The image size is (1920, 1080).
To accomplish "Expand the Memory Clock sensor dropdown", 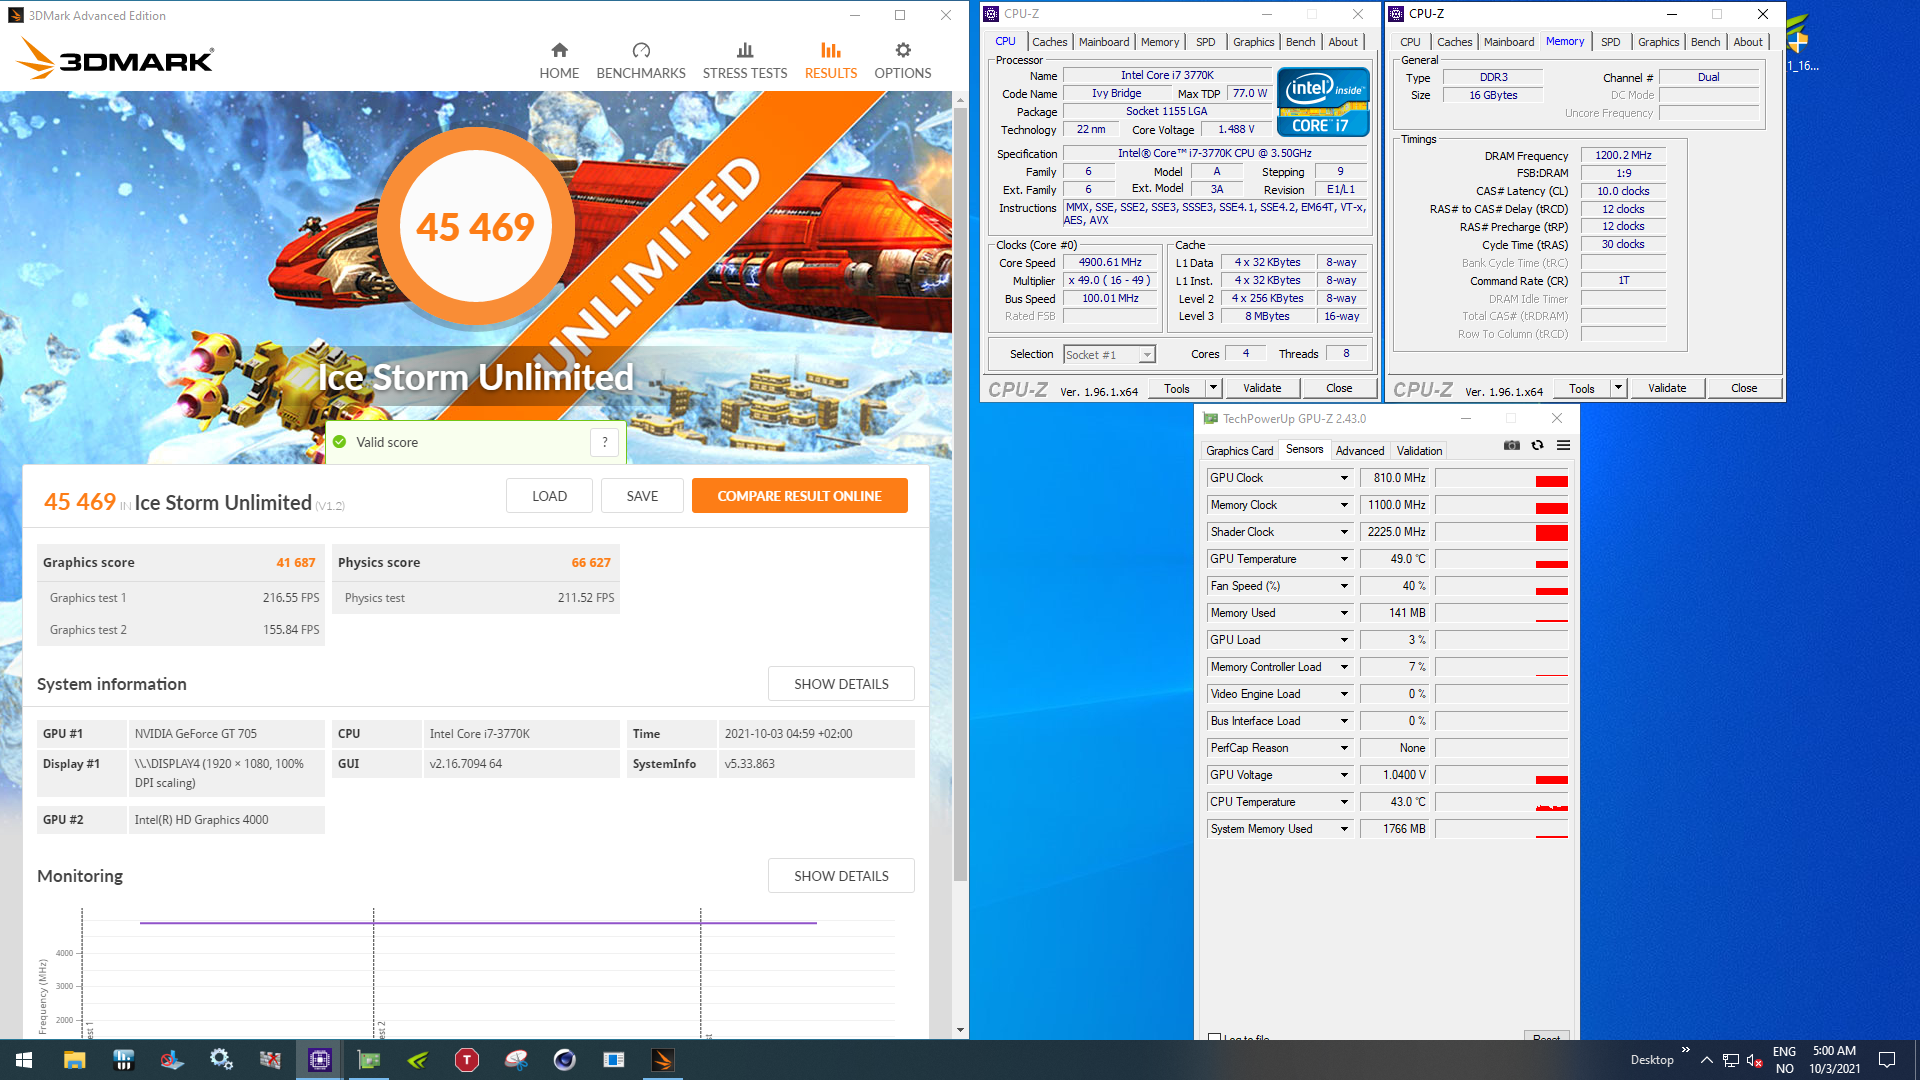I will tap(1344, 505).
